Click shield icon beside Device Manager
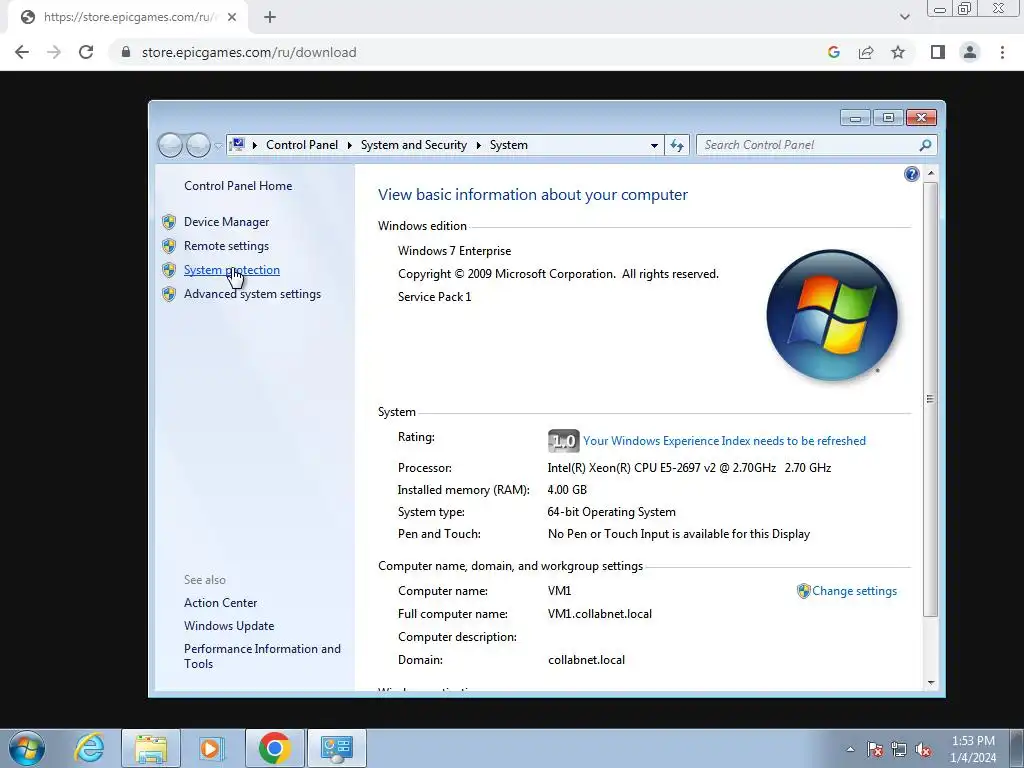This screenshot has height=768, width=1024. click(169, 222)
